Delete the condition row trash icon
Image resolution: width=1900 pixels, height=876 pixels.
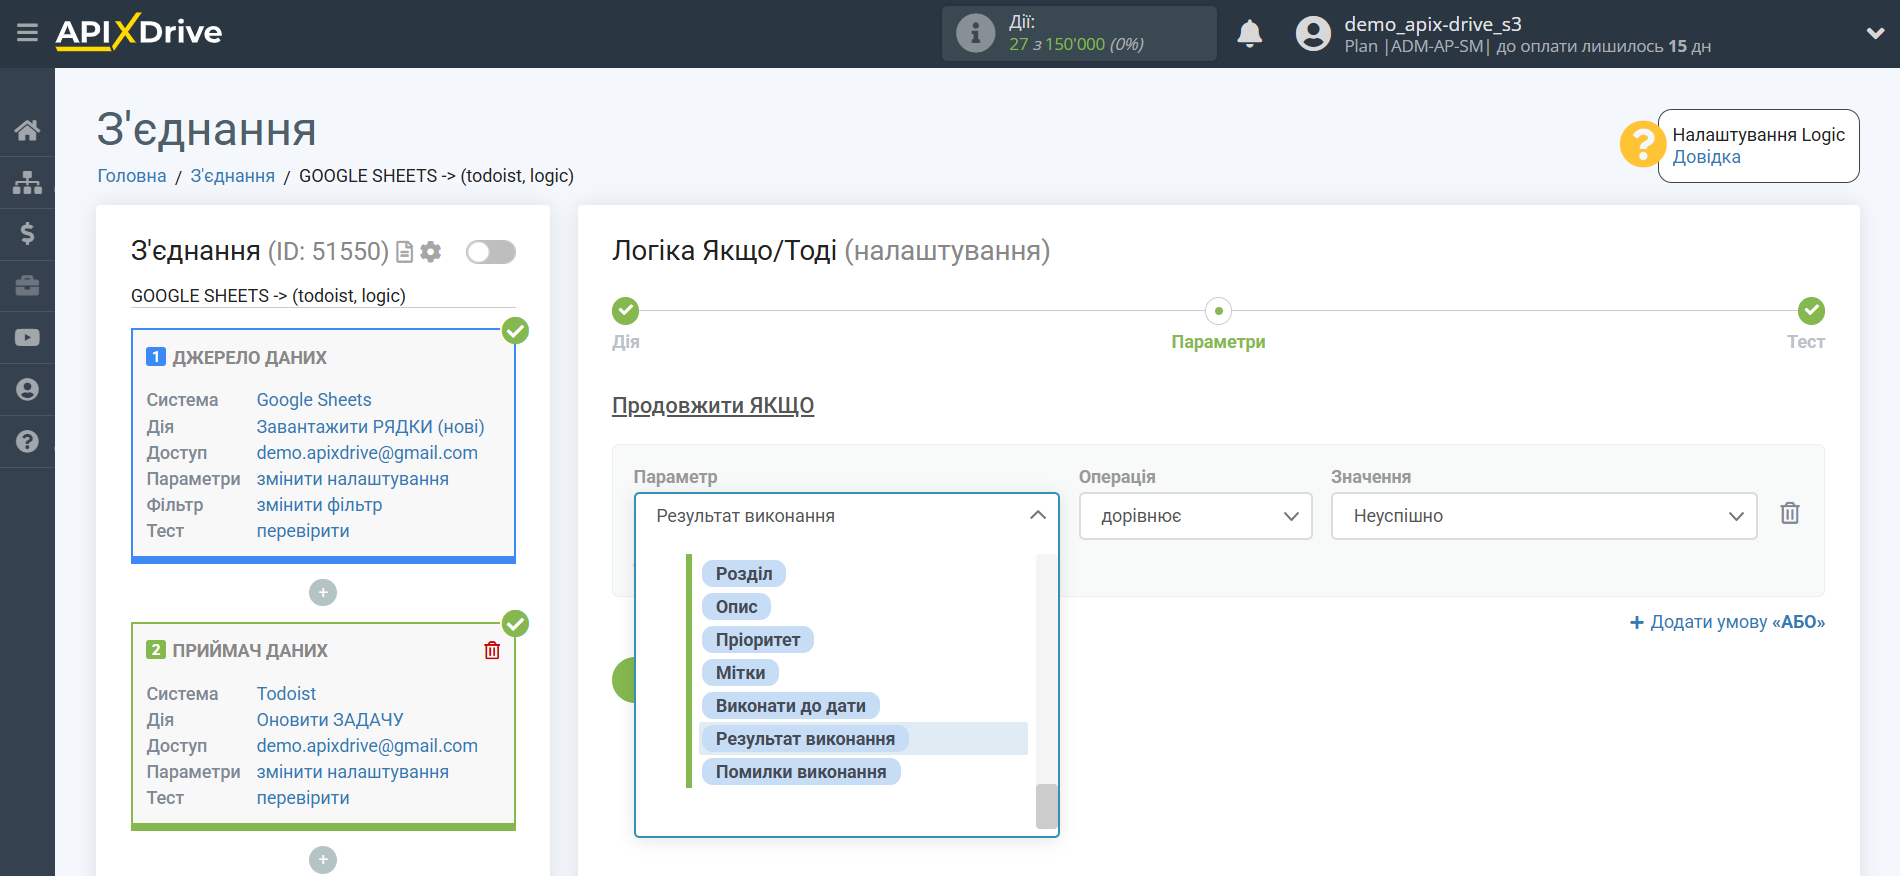point(1790,514)
